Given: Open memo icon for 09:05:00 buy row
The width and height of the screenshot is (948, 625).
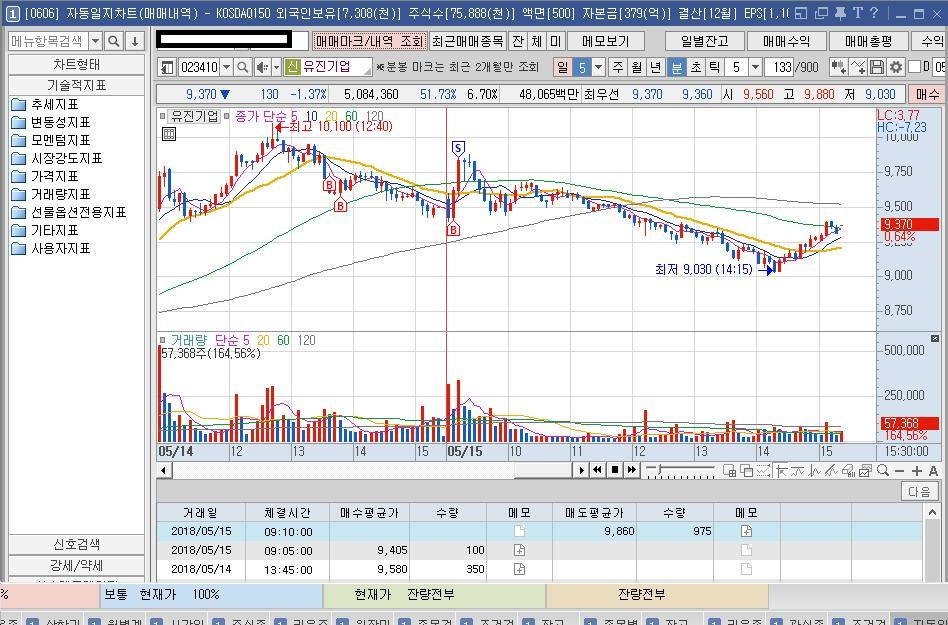Looking at the screenshot, I should [x=519, y=550].
